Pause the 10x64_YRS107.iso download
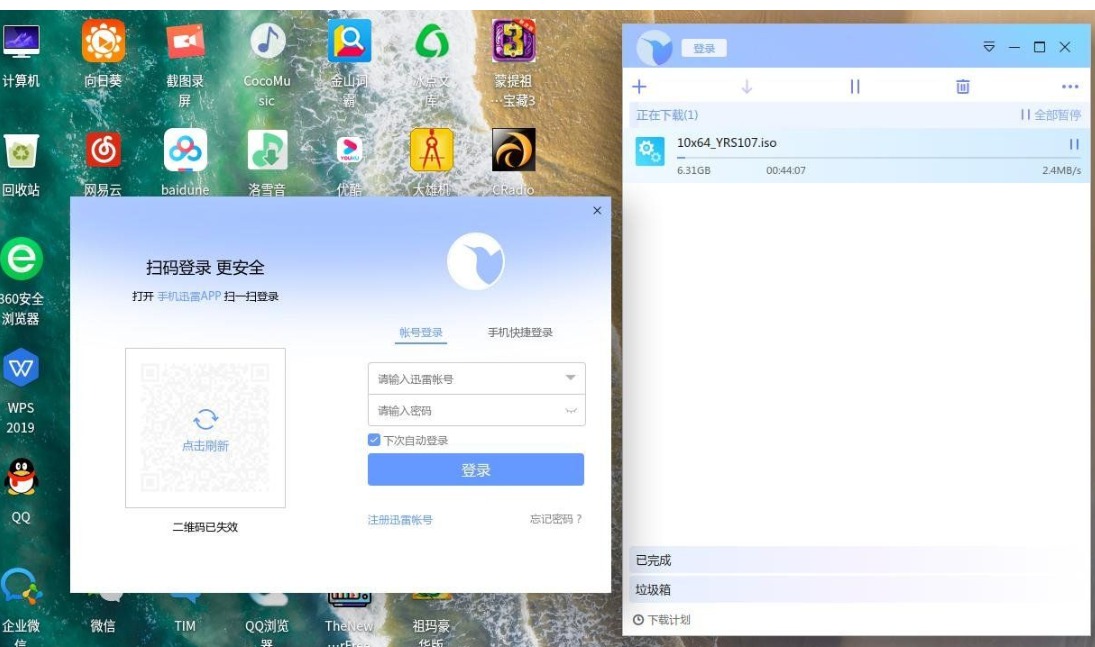1095x647 pixels. point(1074,144)
